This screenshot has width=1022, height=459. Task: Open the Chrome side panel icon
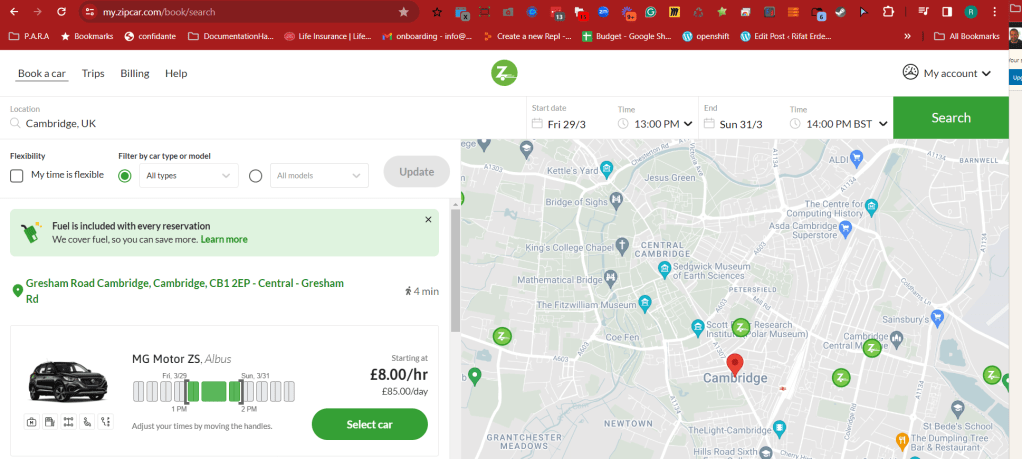coord(947,12)
